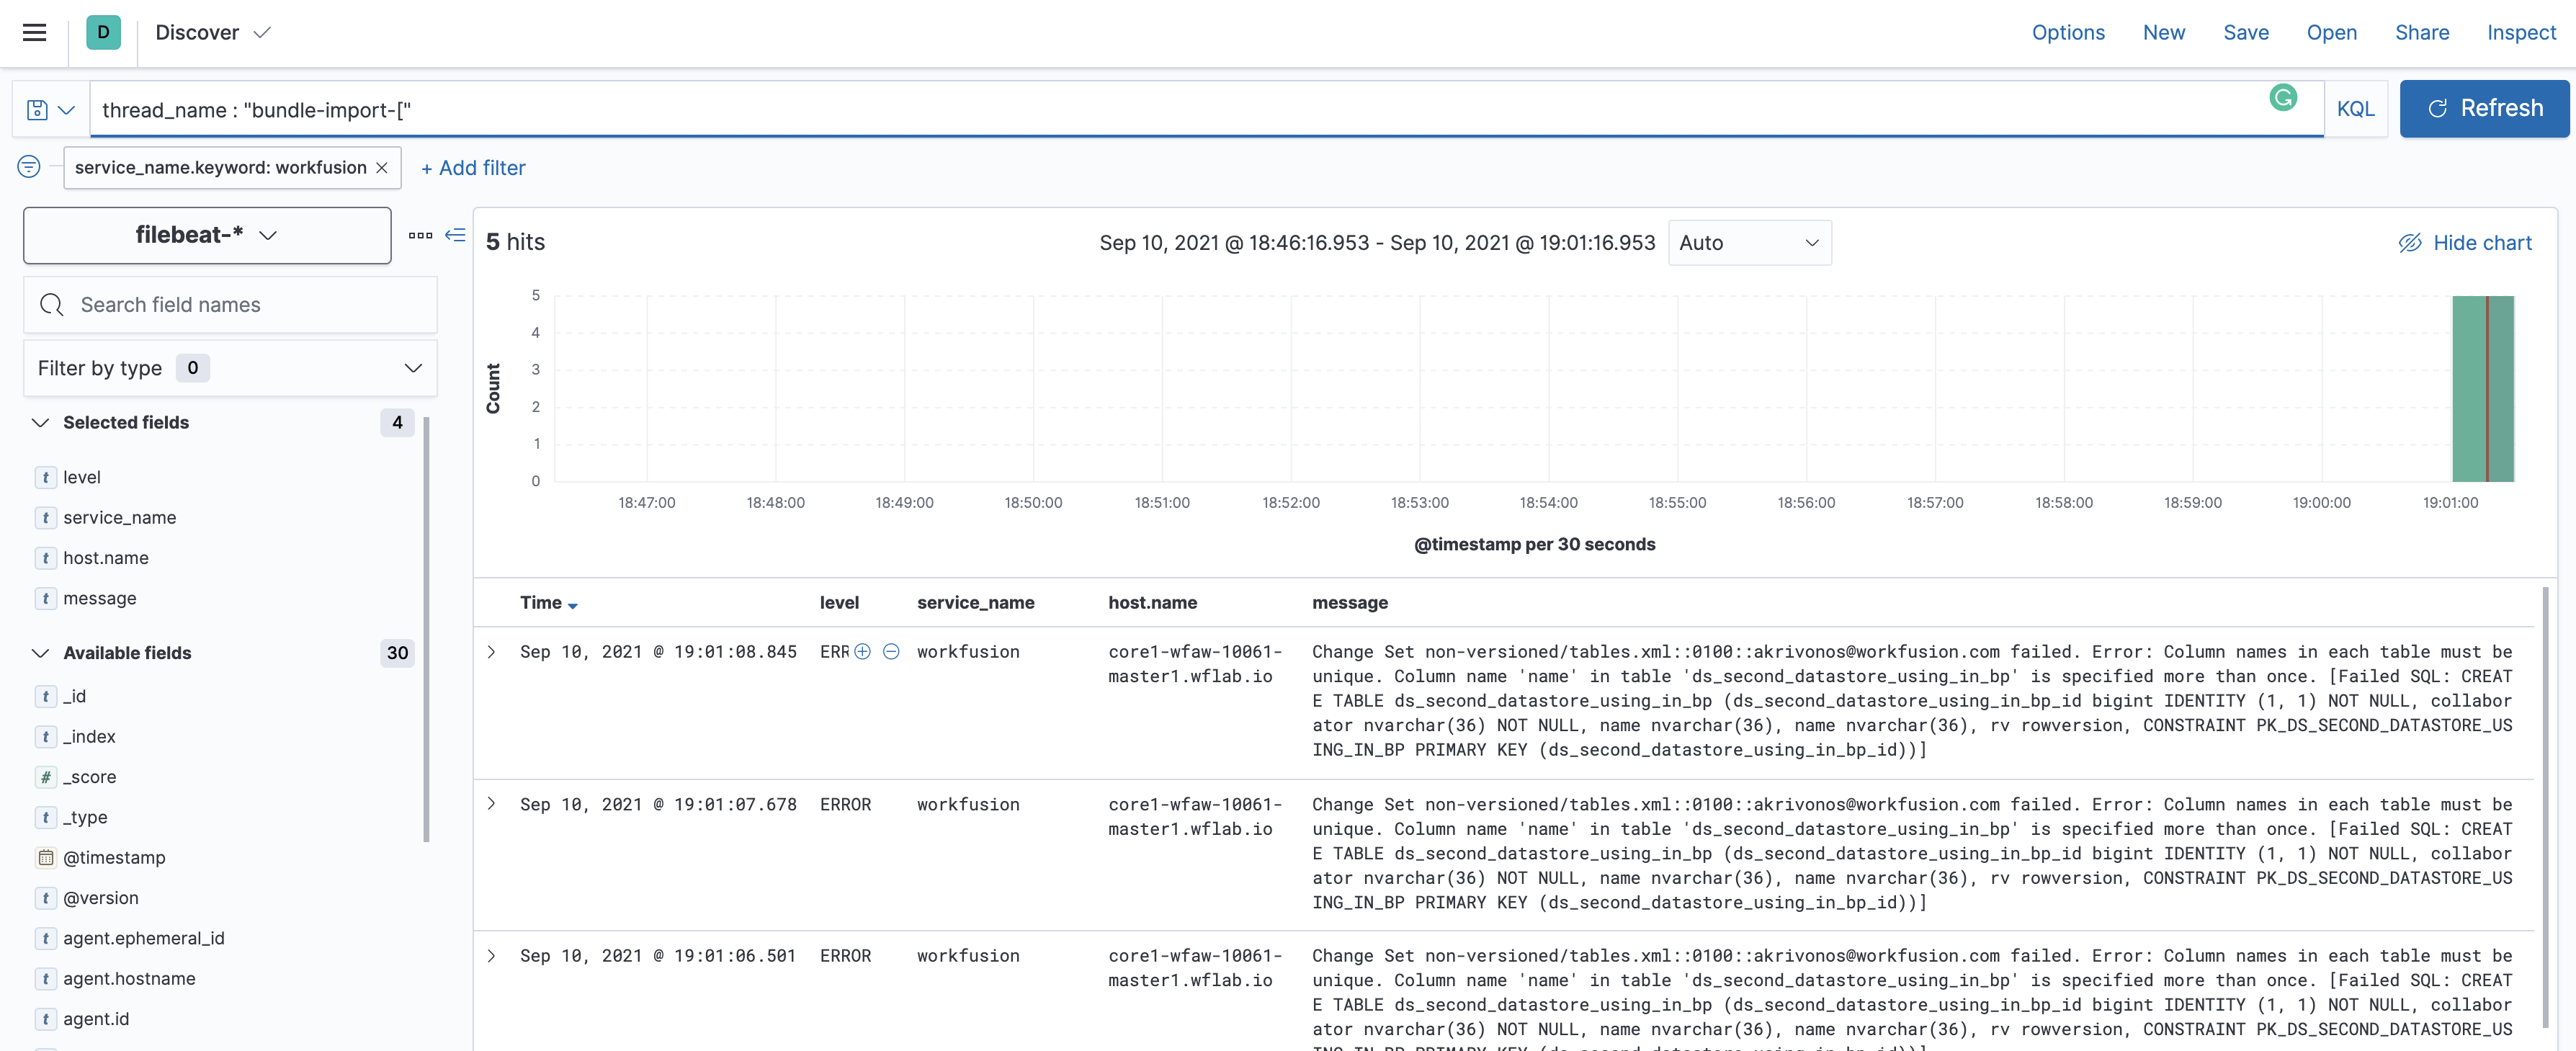Click the chart date range text
Image resolution: width=2576 pixels, height=1051 pixels.
(x=1377, y=243)
